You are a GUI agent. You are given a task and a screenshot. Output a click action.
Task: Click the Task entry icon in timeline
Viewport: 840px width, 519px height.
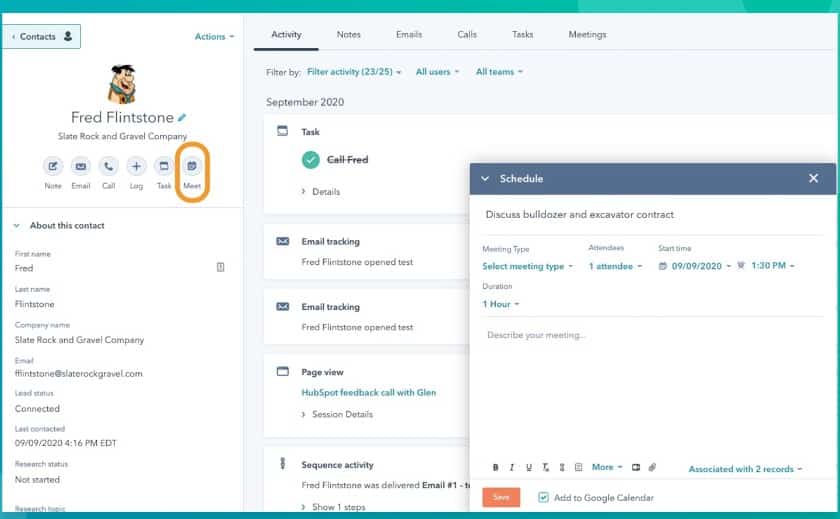(282, 131)
